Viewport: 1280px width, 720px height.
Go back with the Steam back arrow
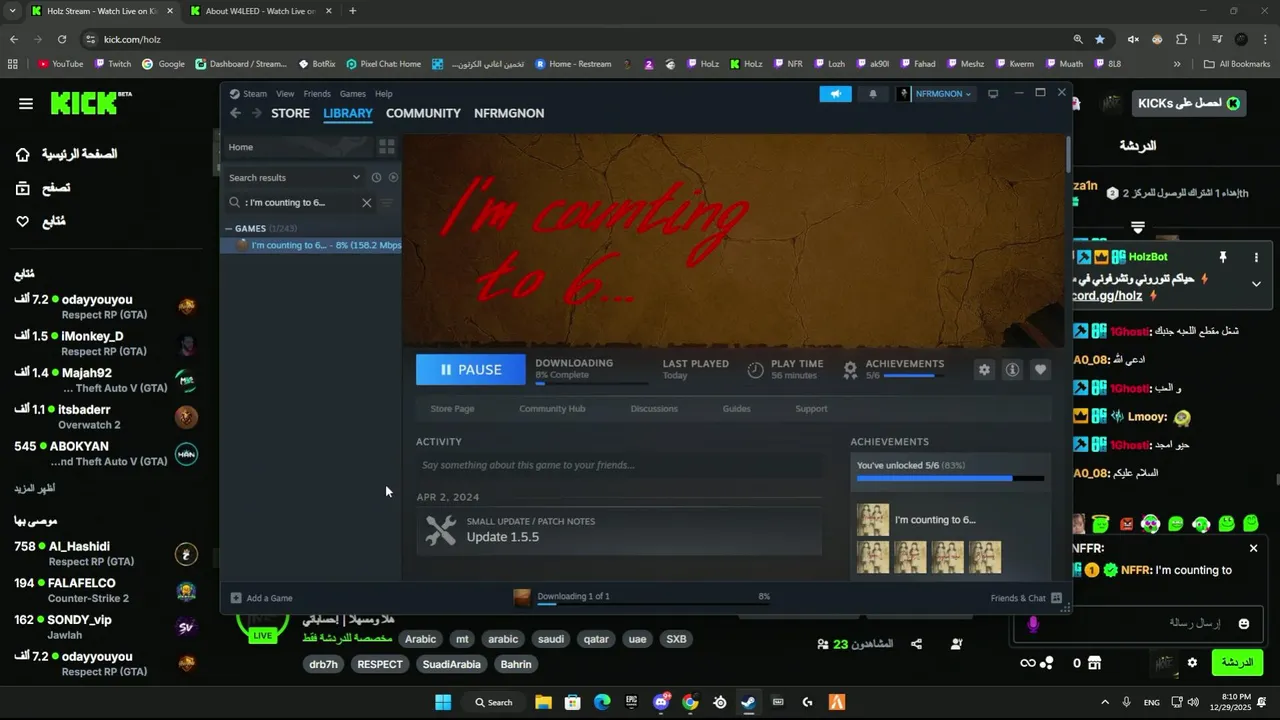(235, 113)
